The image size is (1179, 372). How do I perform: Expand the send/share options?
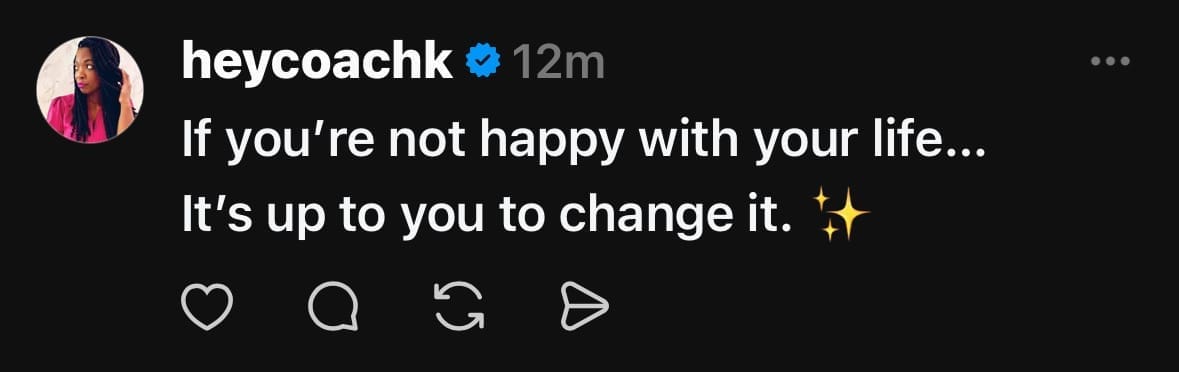(584, 307)
